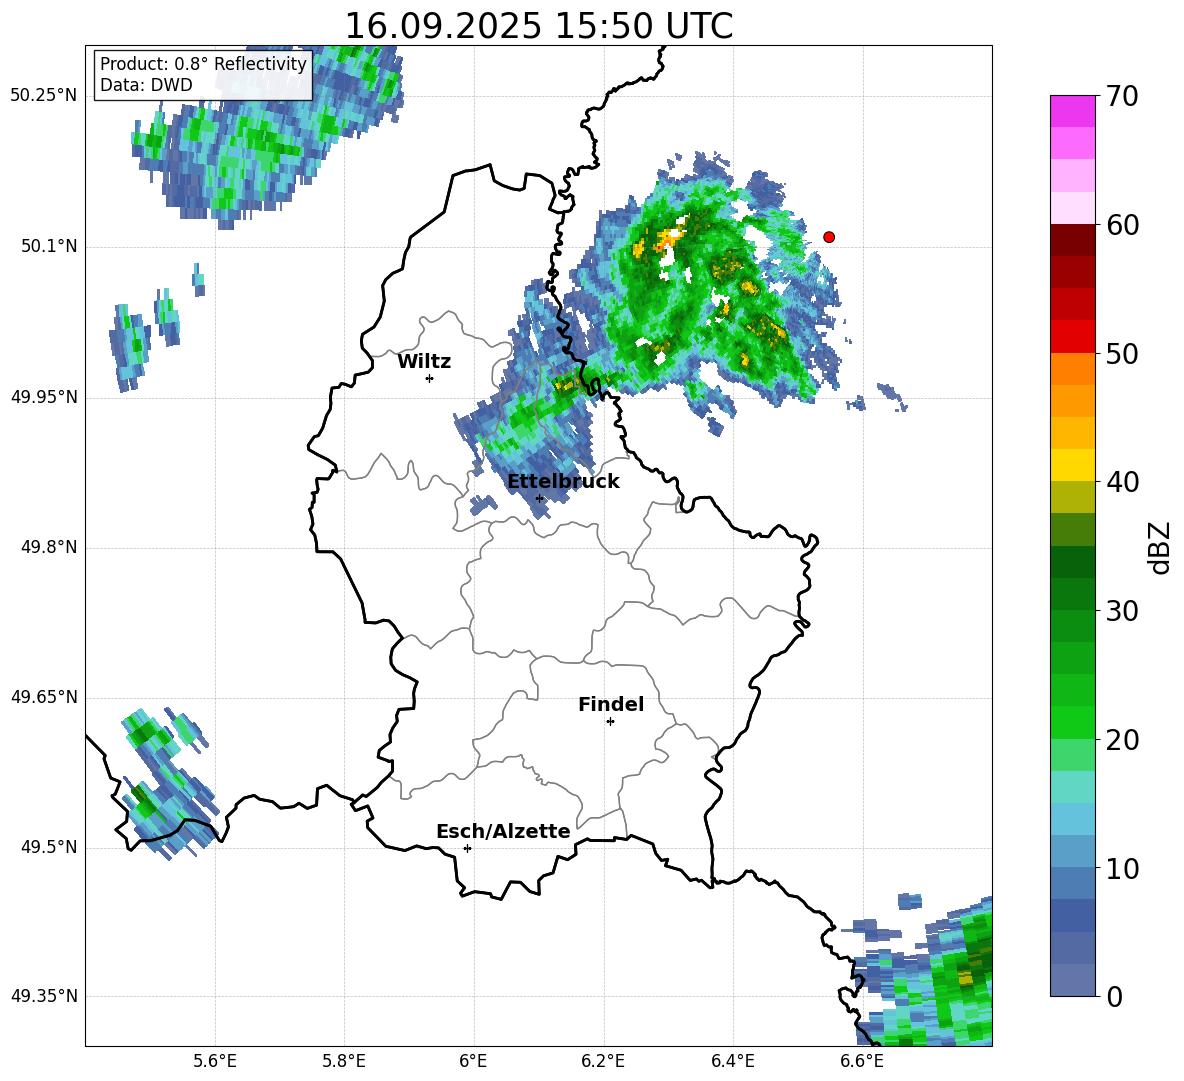Click the 6.6°E longitude label
Screen dimensions: 1184x1081
tap(862, 1061)
